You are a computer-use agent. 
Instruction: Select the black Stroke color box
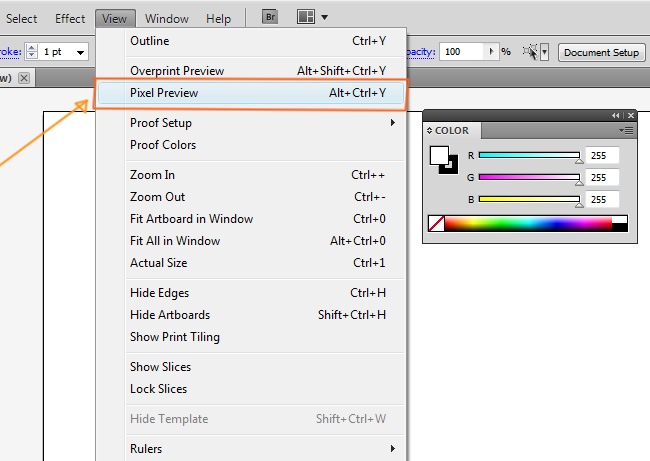pos(449,165)
